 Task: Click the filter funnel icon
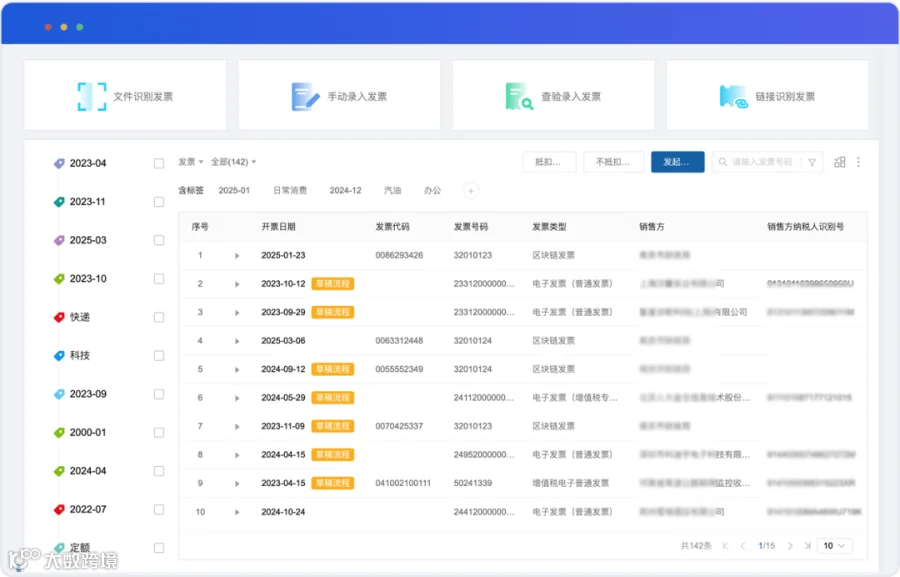812,162
